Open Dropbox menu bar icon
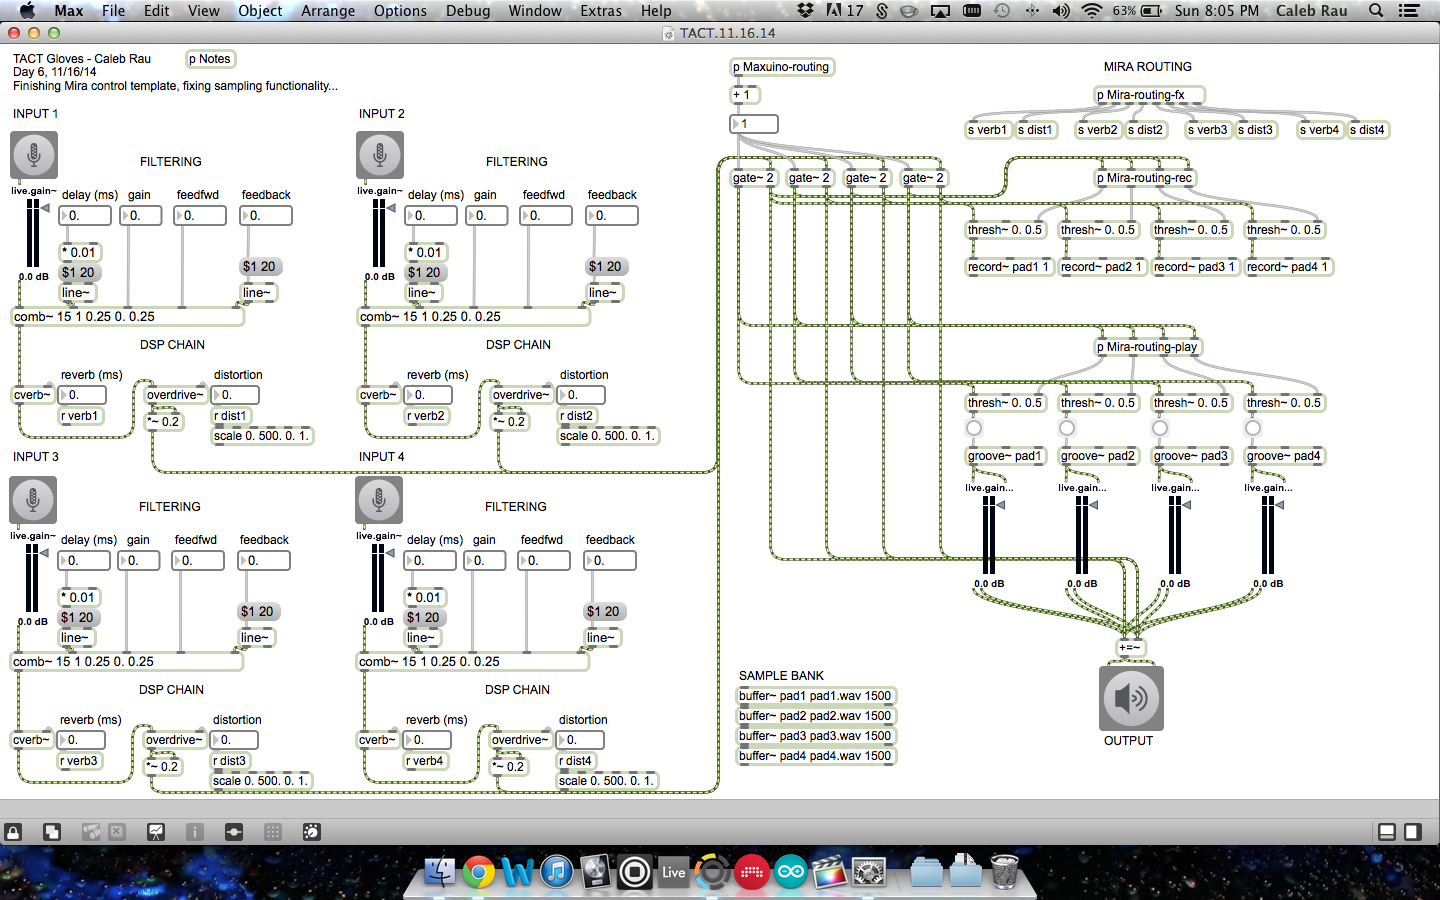The image size is (1440, 900). click(x=805, y=11)
